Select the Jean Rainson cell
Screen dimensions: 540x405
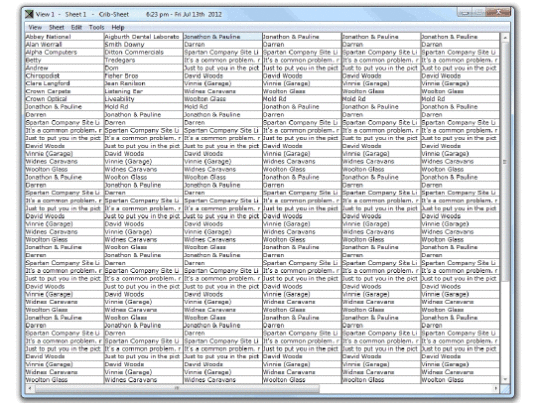click(x=143, y=83)
